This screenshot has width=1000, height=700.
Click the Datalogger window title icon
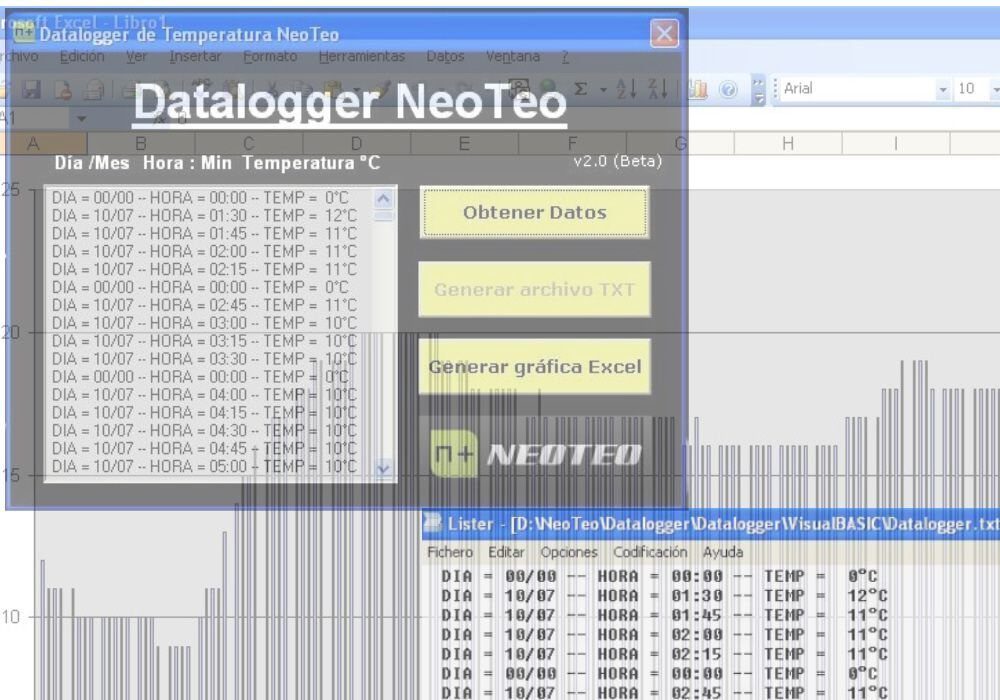[24, 29]
